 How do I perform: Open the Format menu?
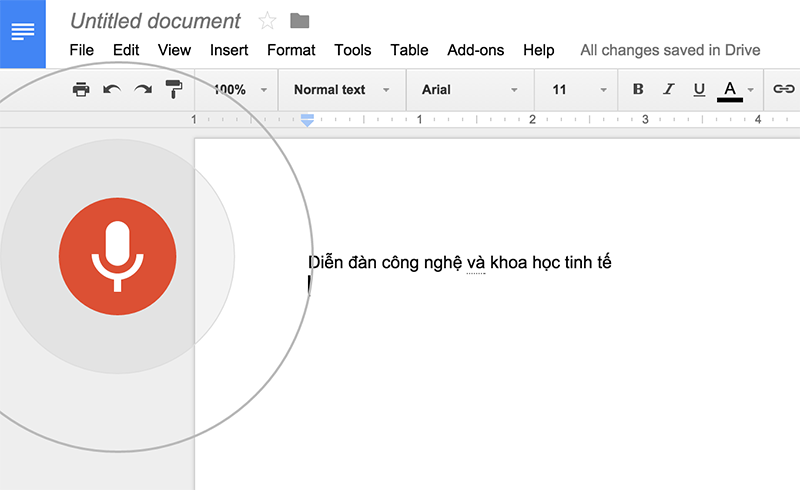[291, 50]
